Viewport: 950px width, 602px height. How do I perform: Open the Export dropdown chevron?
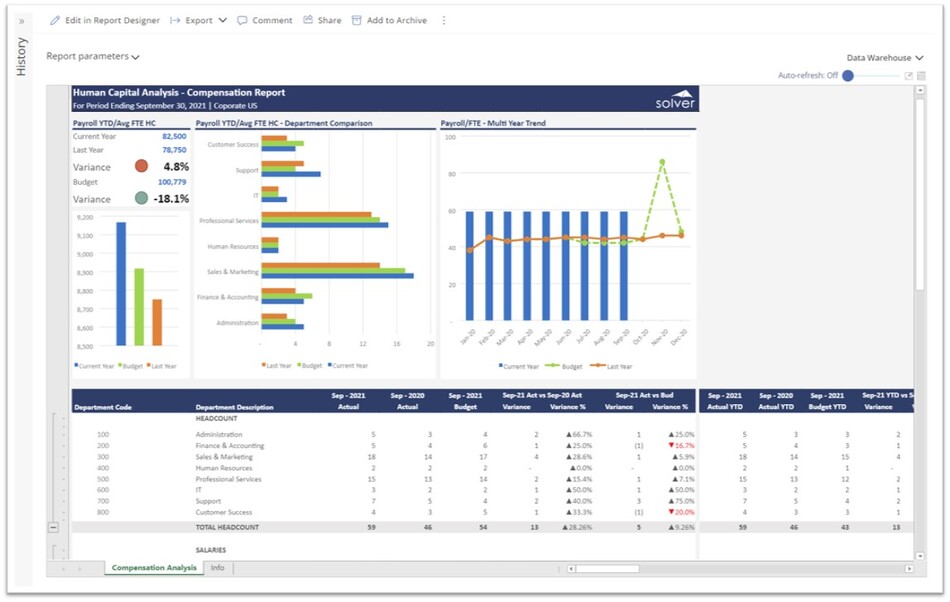point(222,20)
